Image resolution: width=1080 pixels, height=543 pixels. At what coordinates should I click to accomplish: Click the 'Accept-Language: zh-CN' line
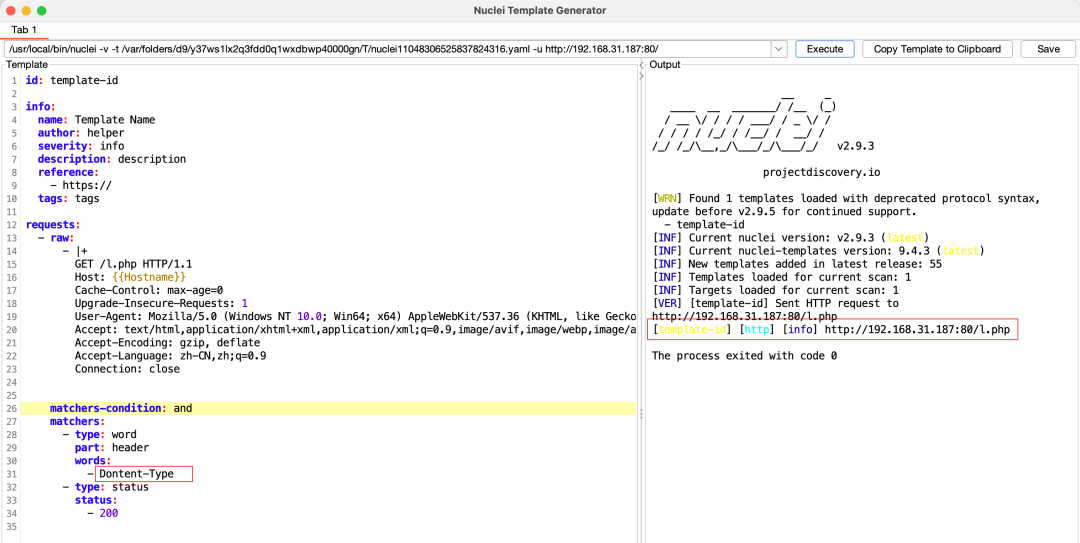coord(171,356)
